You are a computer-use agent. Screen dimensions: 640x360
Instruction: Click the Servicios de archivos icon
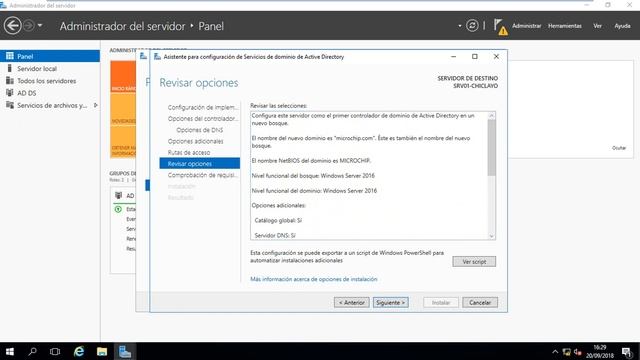[10, 105]
